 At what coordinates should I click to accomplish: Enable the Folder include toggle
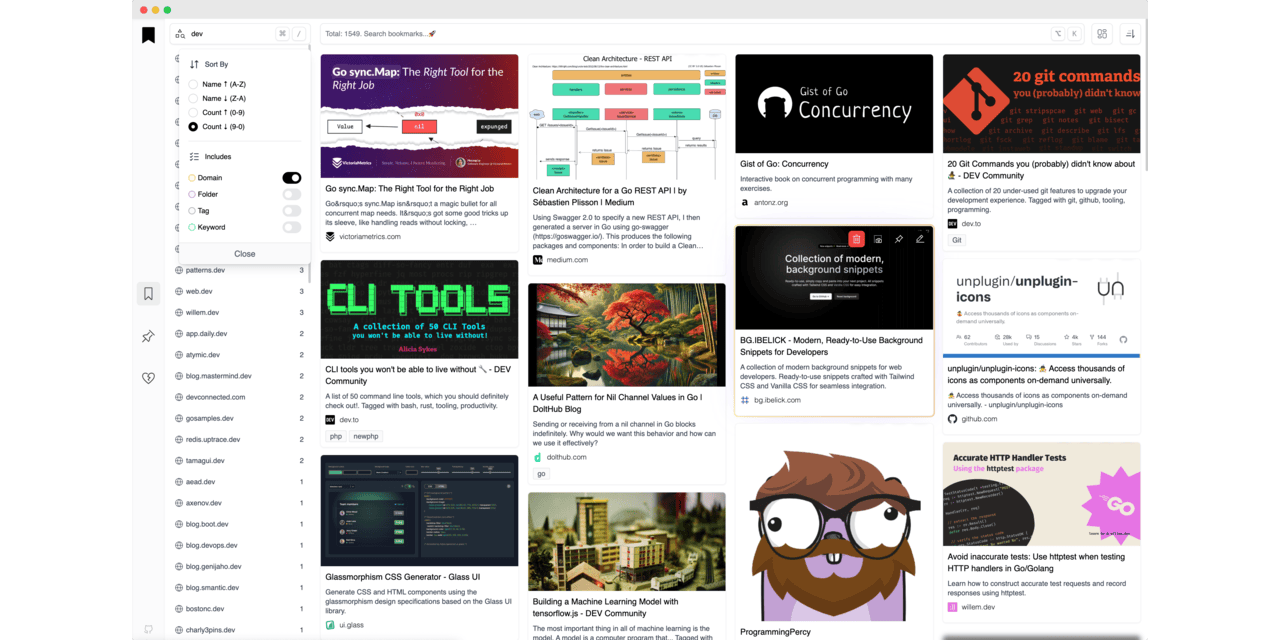tap(291, 194)
